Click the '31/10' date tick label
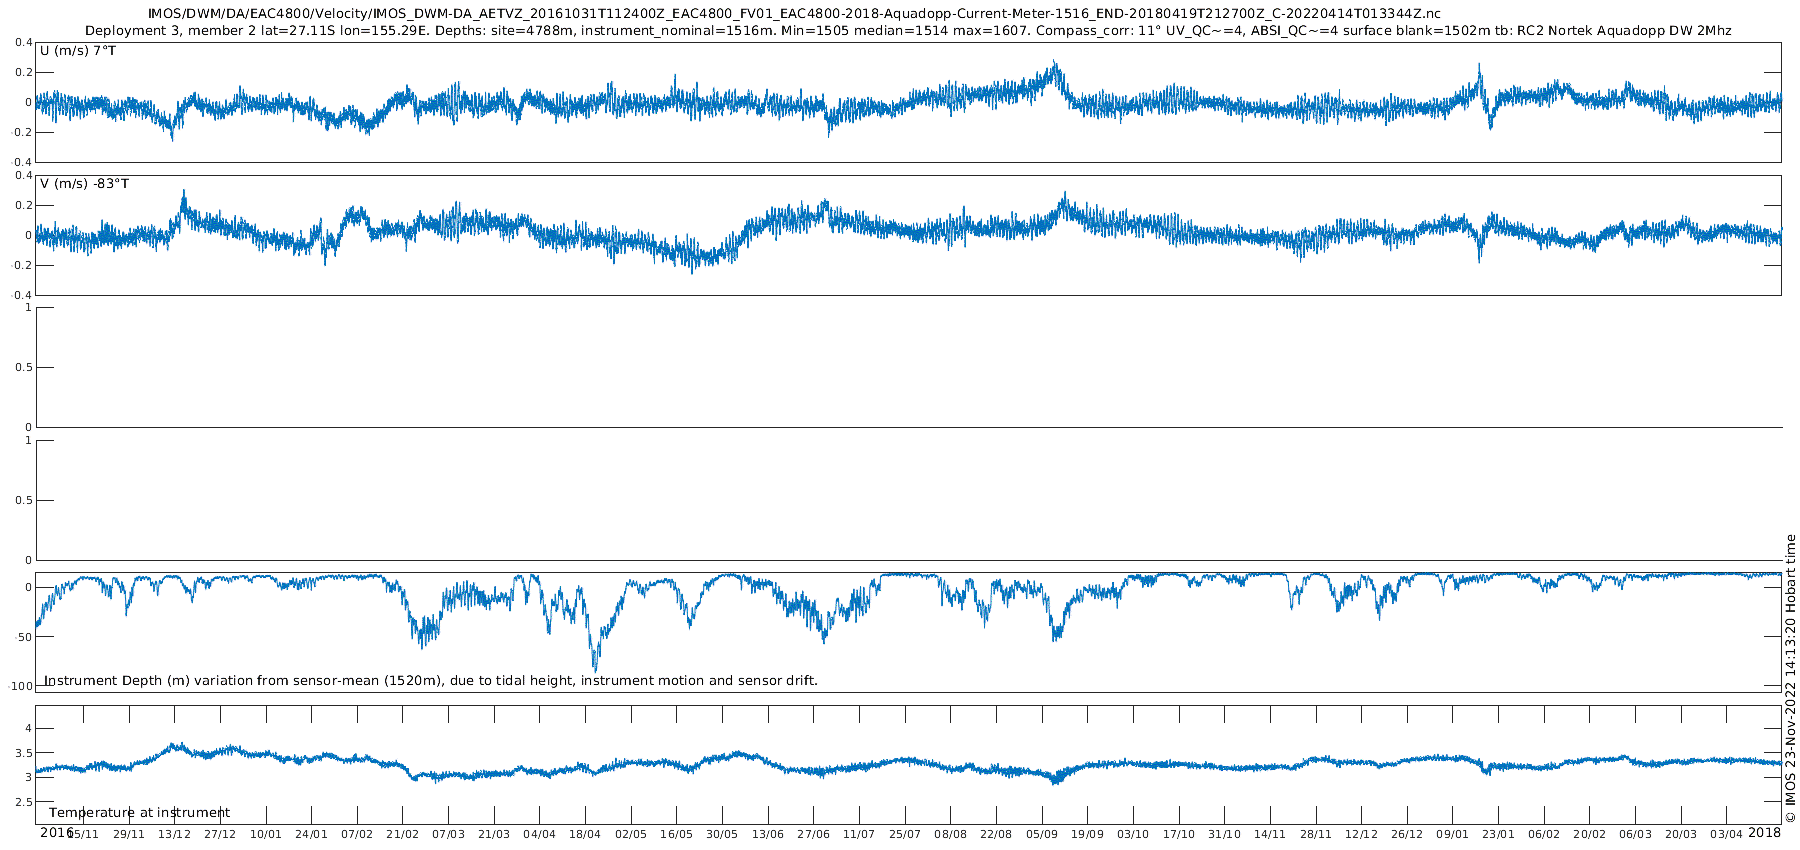The image size is (1800, 850). (1225, 834)
